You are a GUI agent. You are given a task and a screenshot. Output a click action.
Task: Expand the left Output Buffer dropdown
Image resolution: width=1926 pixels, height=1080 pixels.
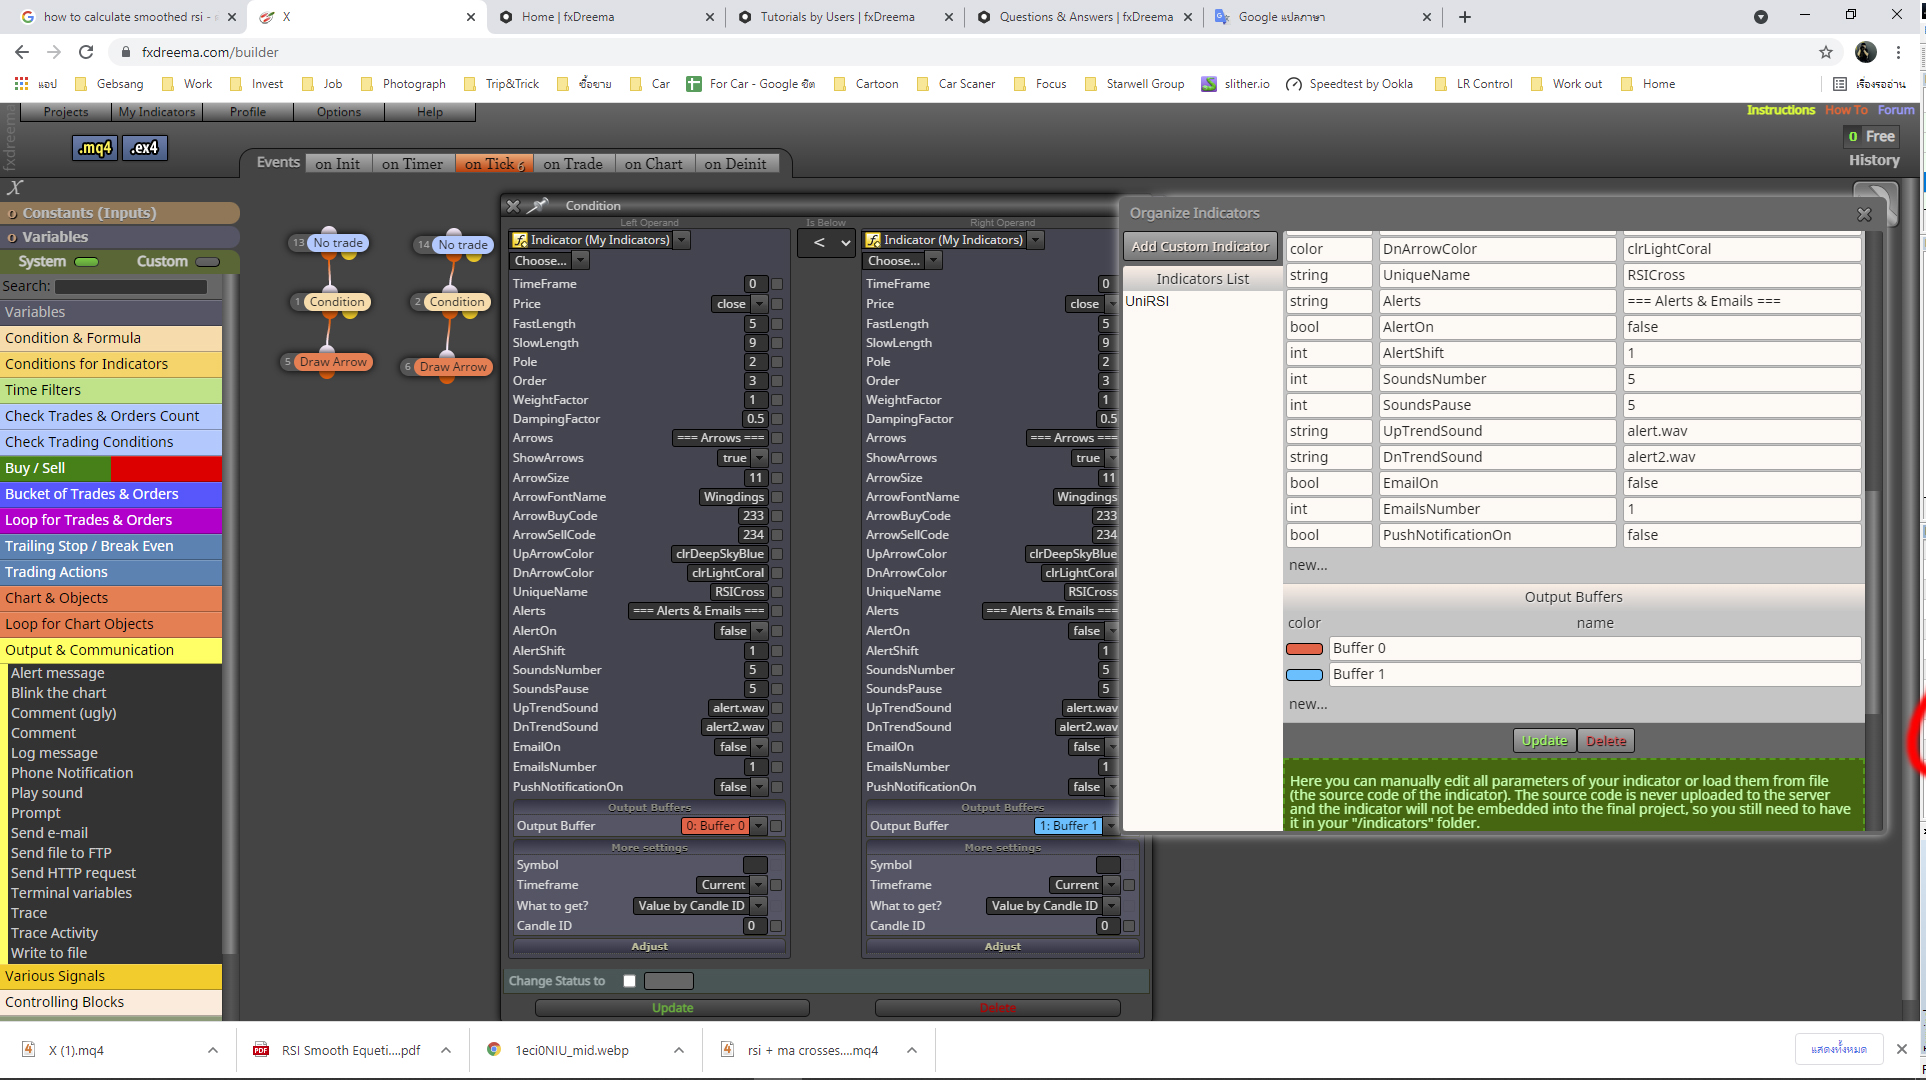759,826
